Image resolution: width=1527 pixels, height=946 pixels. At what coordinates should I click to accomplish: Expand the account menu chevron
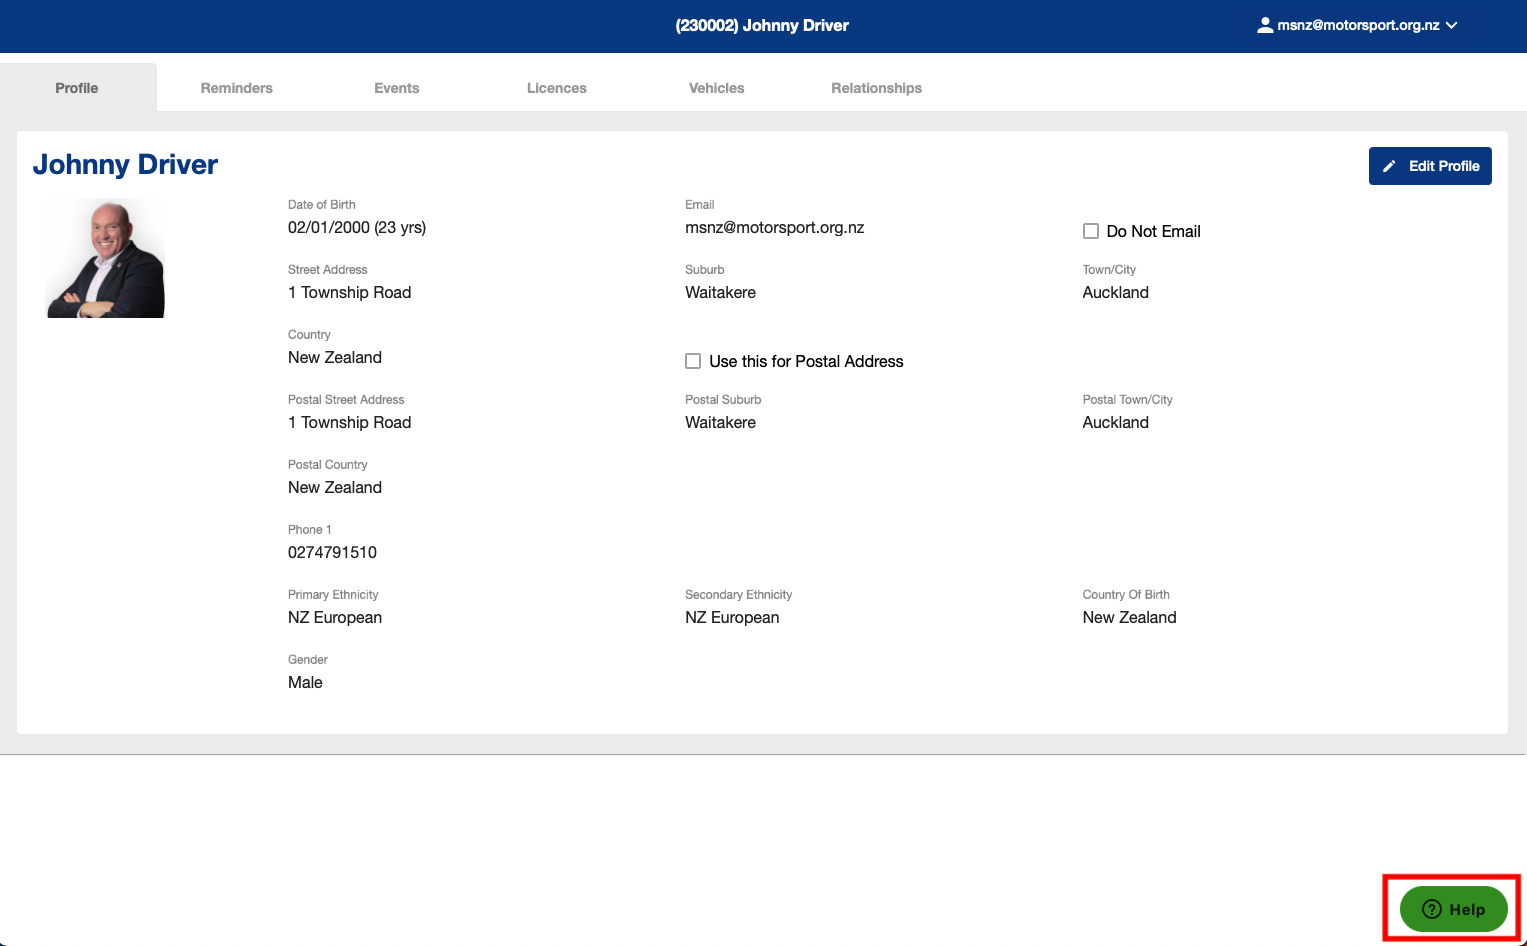1452,25
